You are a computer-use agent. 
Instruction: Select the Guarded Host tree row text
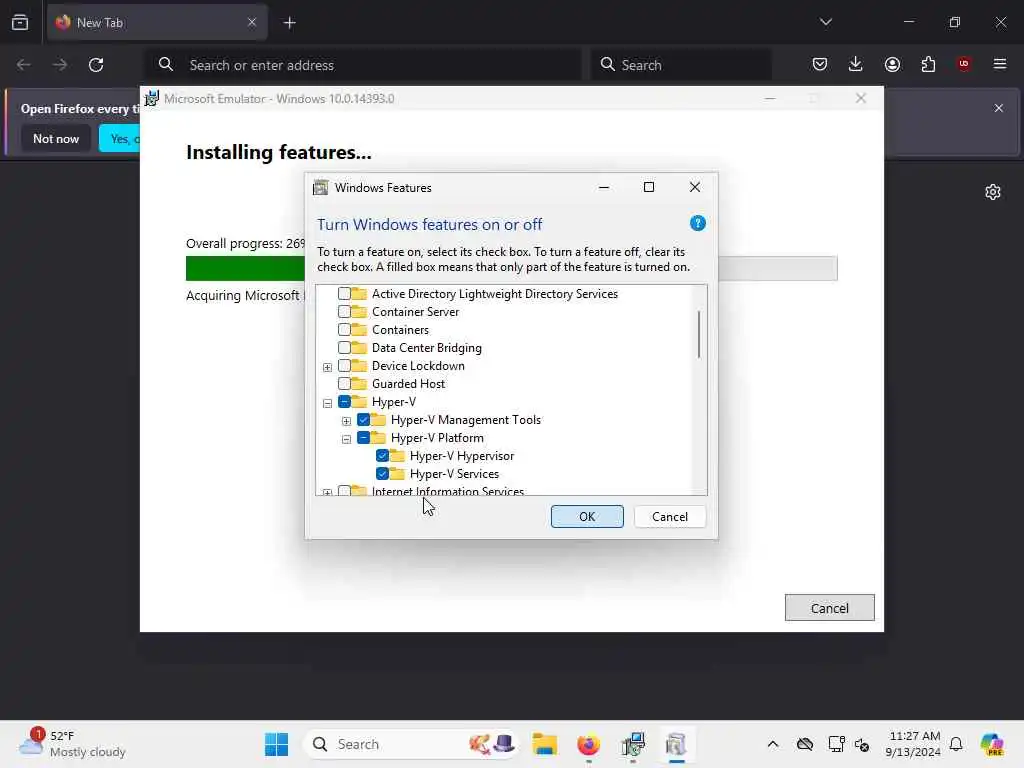pyautogui.click(x=408, y=384)
